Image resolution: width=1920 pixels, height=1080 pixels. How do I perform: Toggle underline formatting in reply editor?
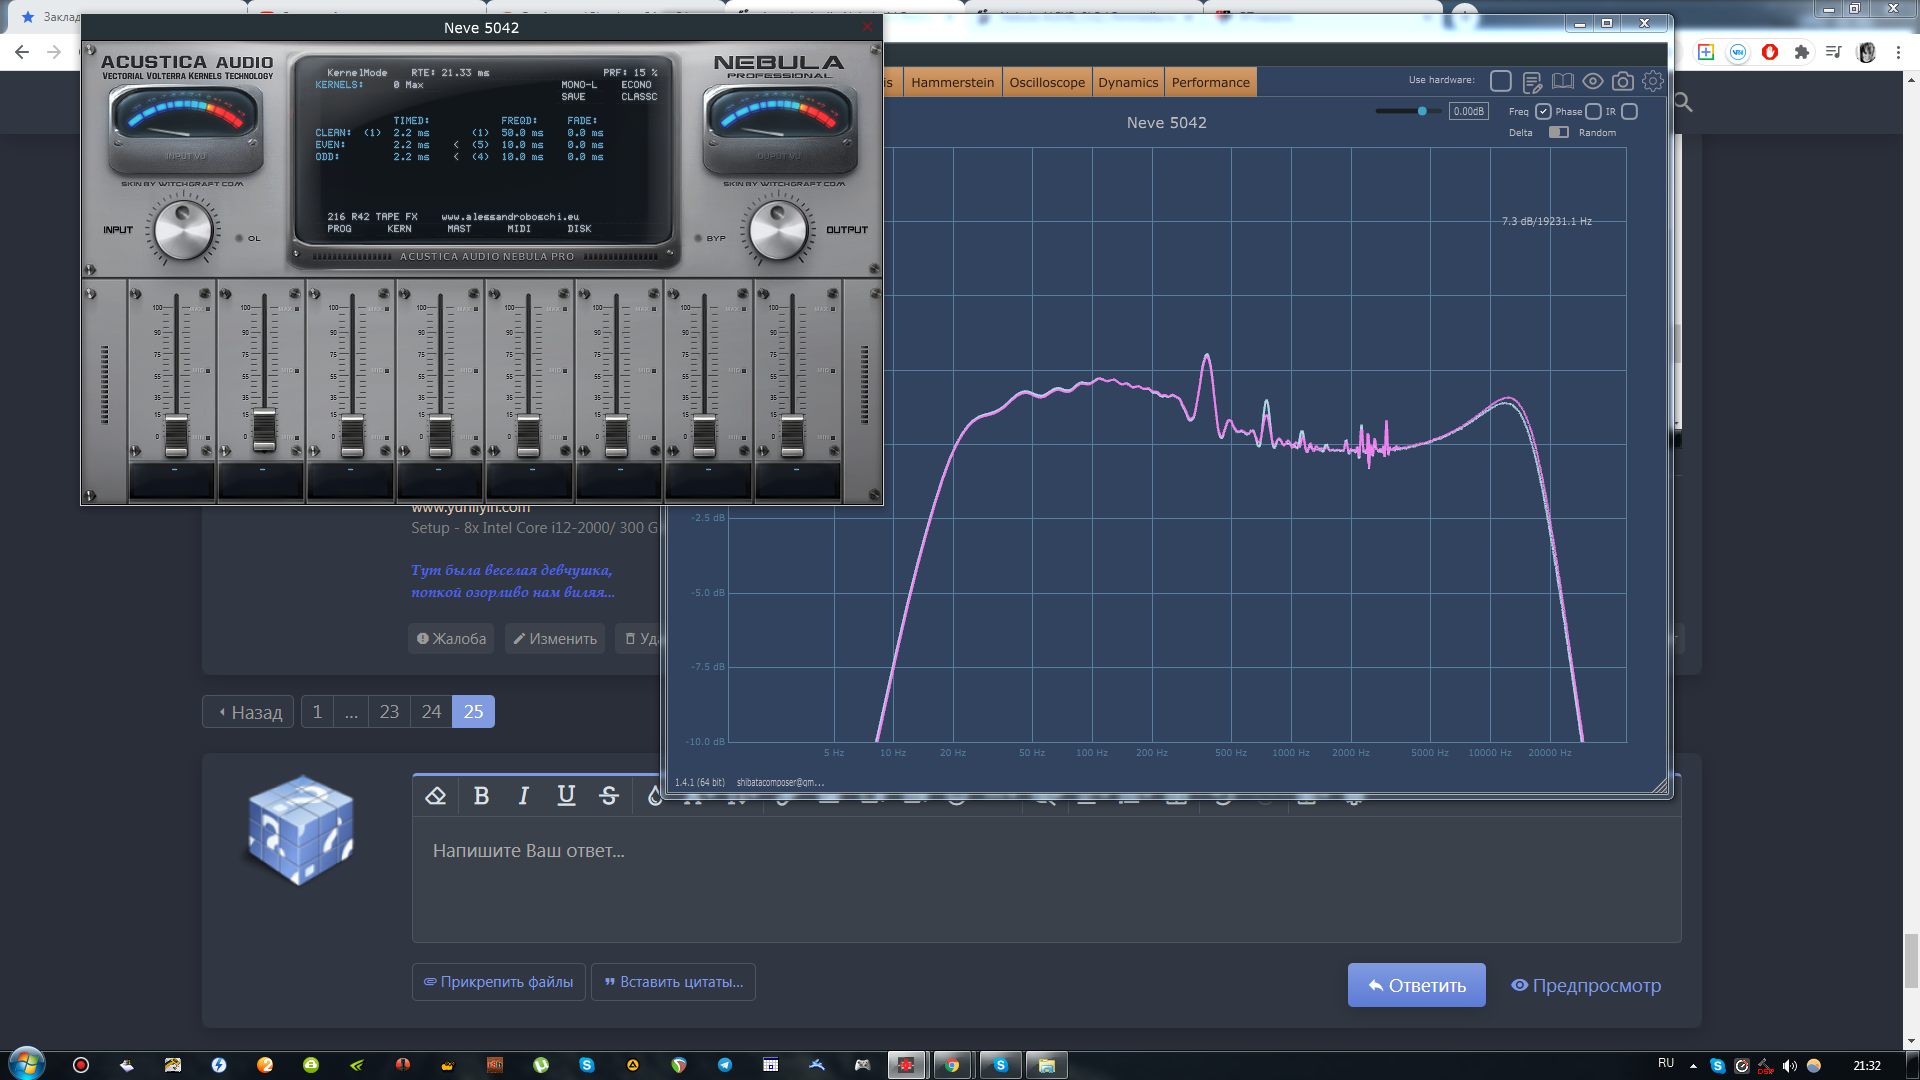click(x=566, y=796)
